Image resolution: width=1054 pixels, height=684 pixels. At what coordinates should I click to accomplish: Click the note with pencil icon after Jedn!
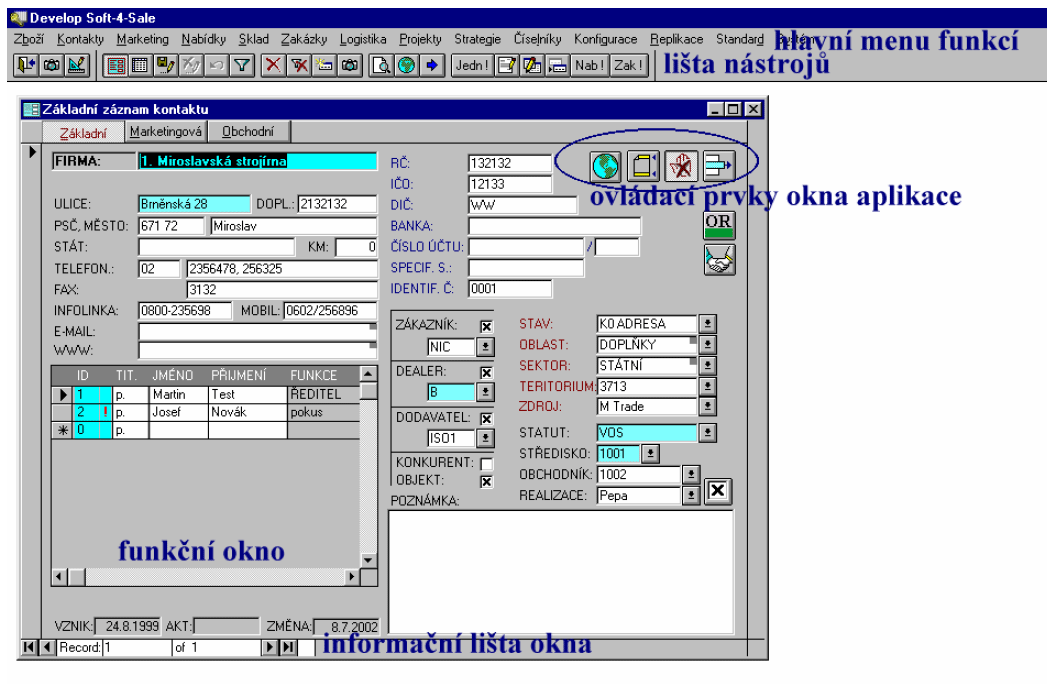click(507, 66)
